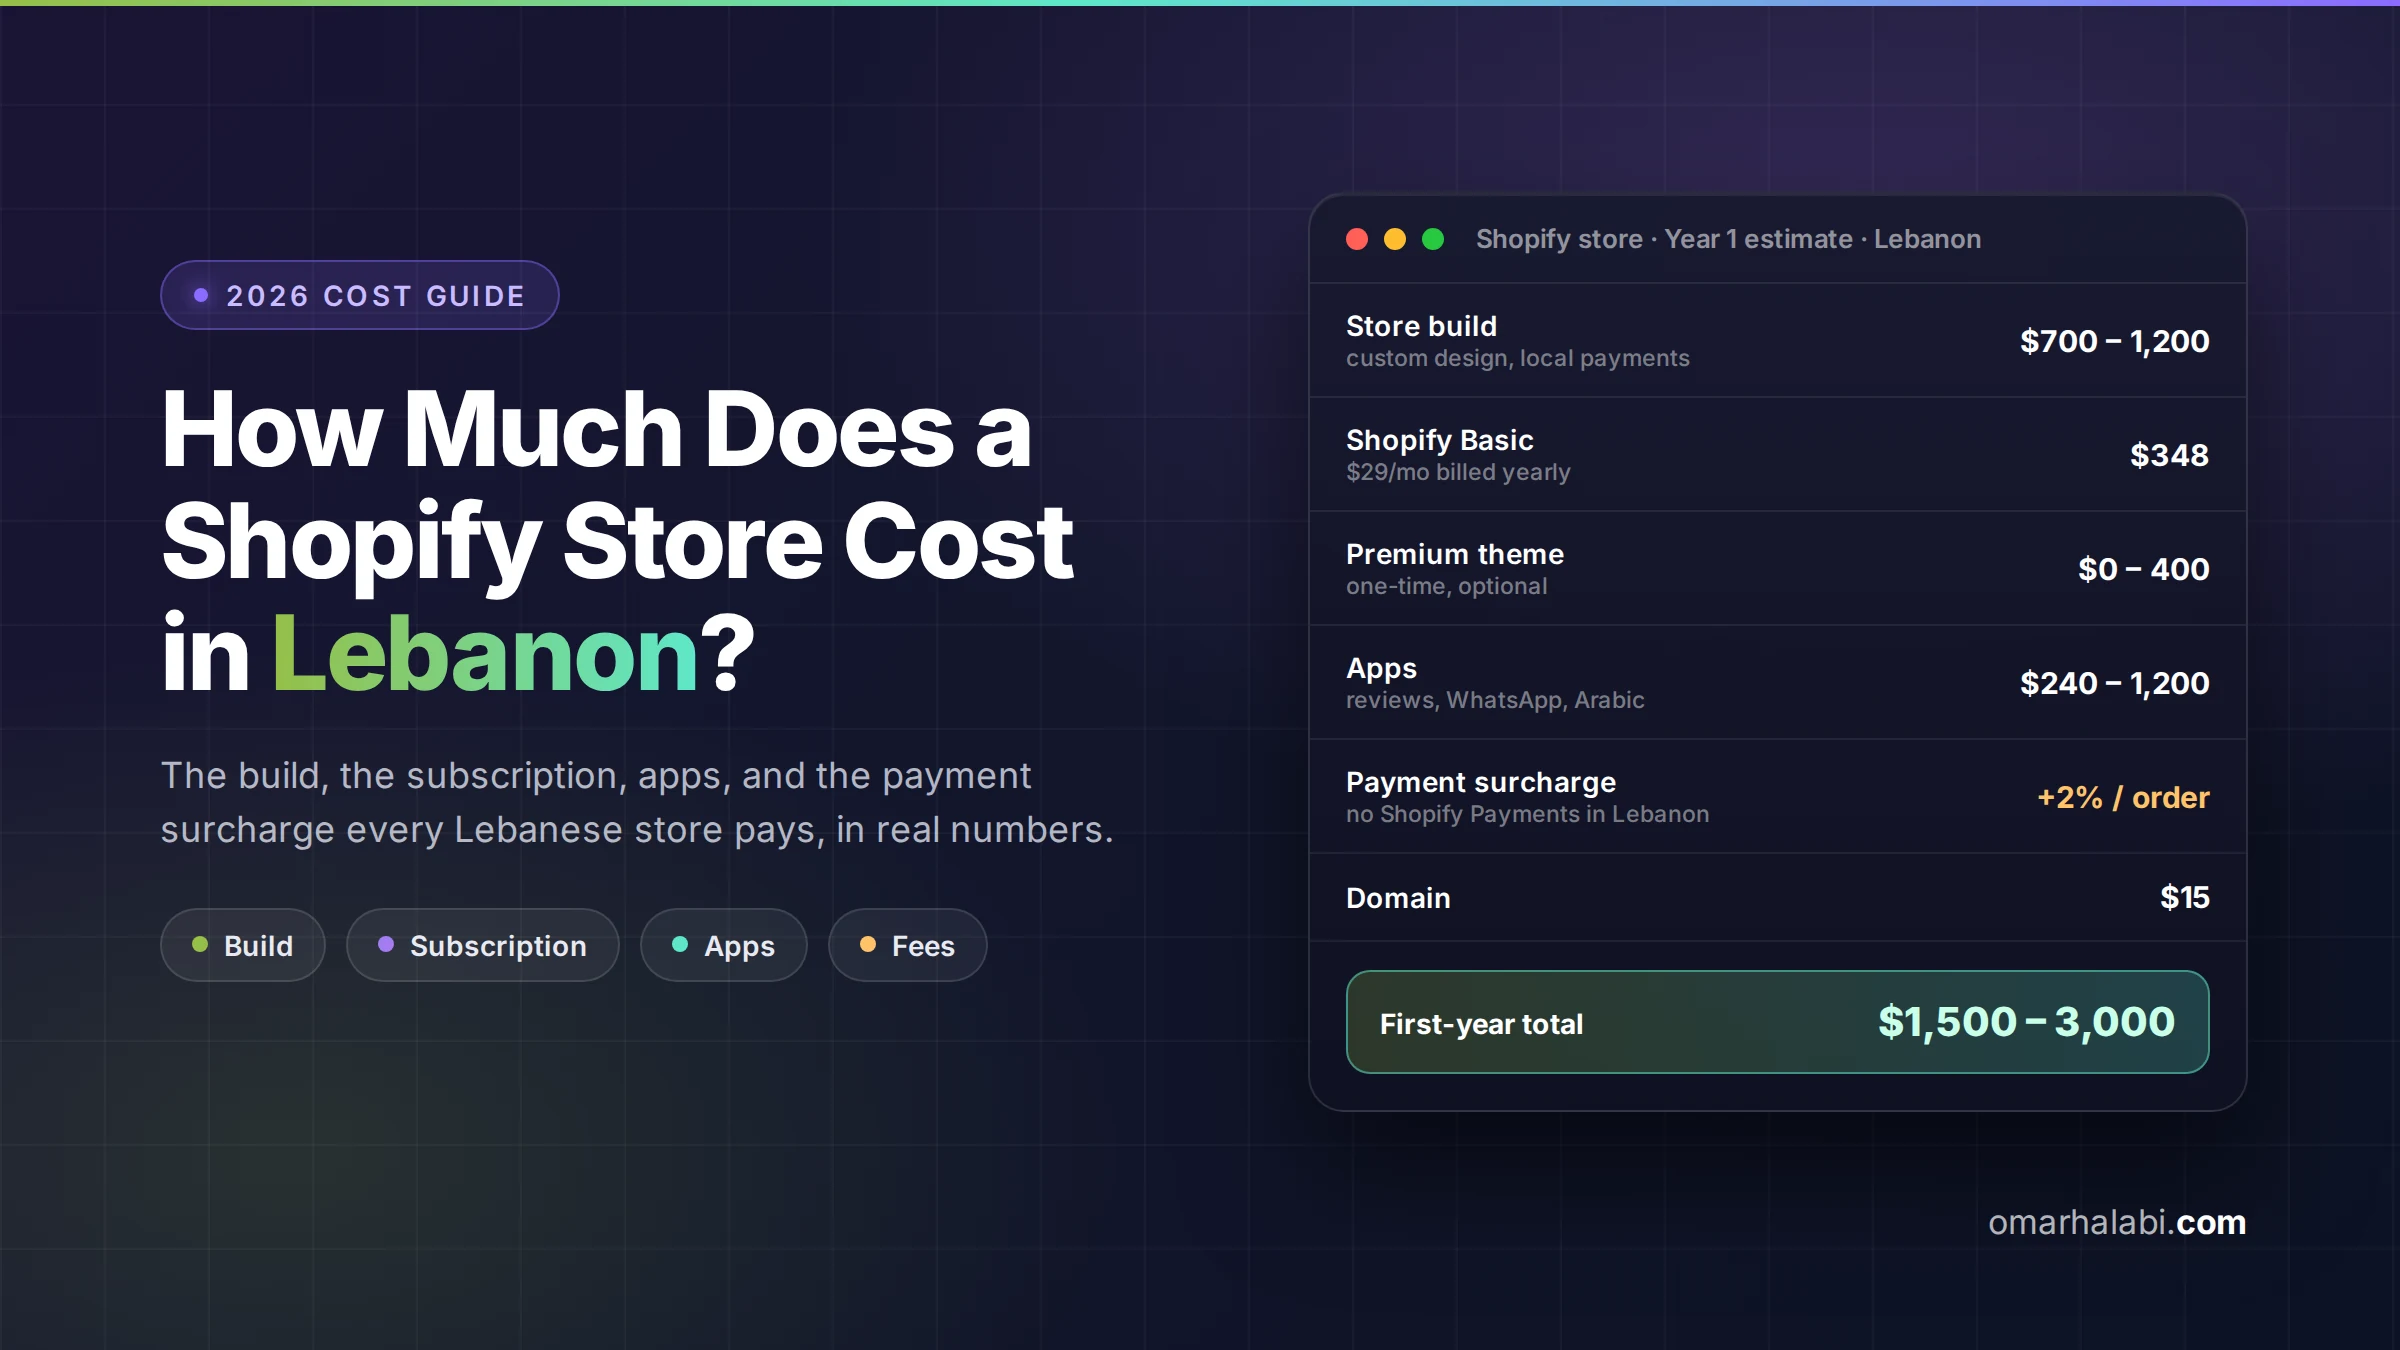
Task: Click the $1,500 – 3,000 total
Action: [x=2026, y=1022]
